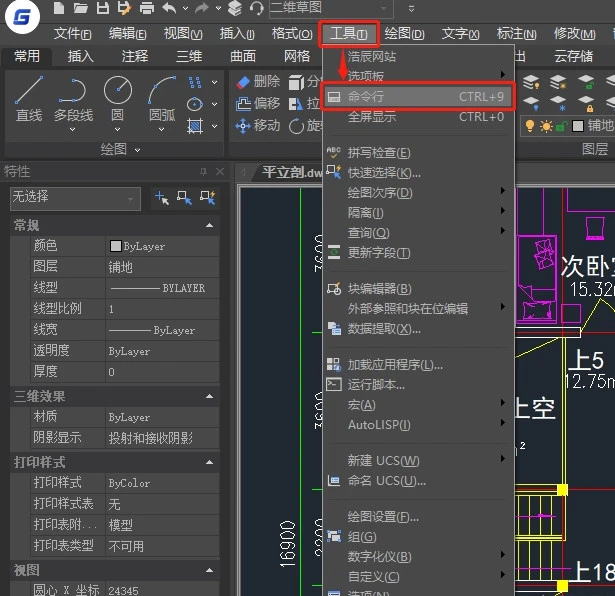Select the 平立剖.dwg drawing tab
This screenshot has height=596, width=615.
click(x=292, y=172)
